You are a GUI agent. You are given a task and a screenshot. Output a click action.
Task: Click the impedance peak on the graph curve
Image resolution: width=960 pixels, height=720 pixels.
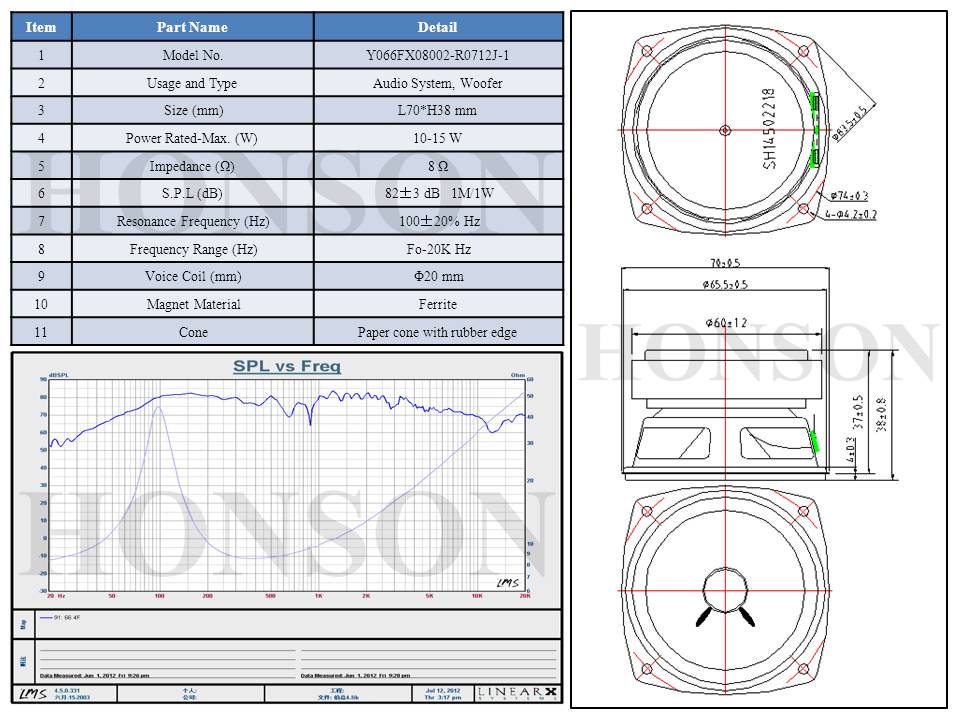tap(158, 406)
